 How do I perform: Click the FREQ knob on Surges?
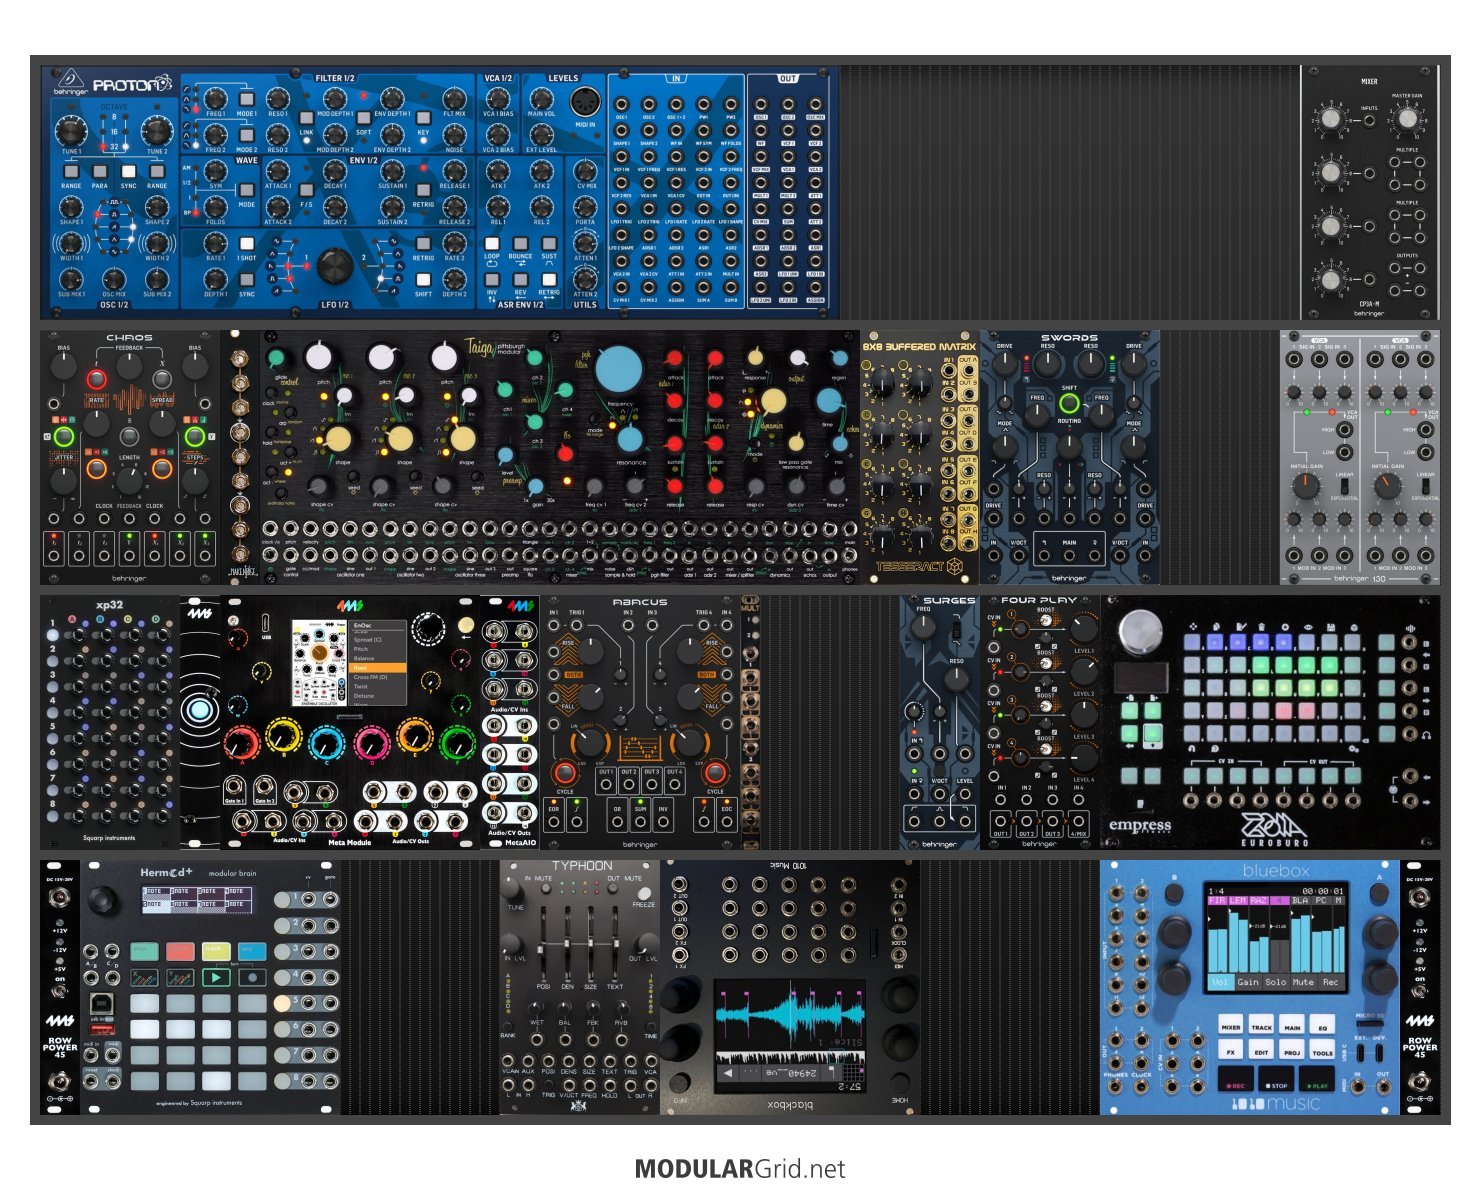pyautogui.click(x=923, y=627)
